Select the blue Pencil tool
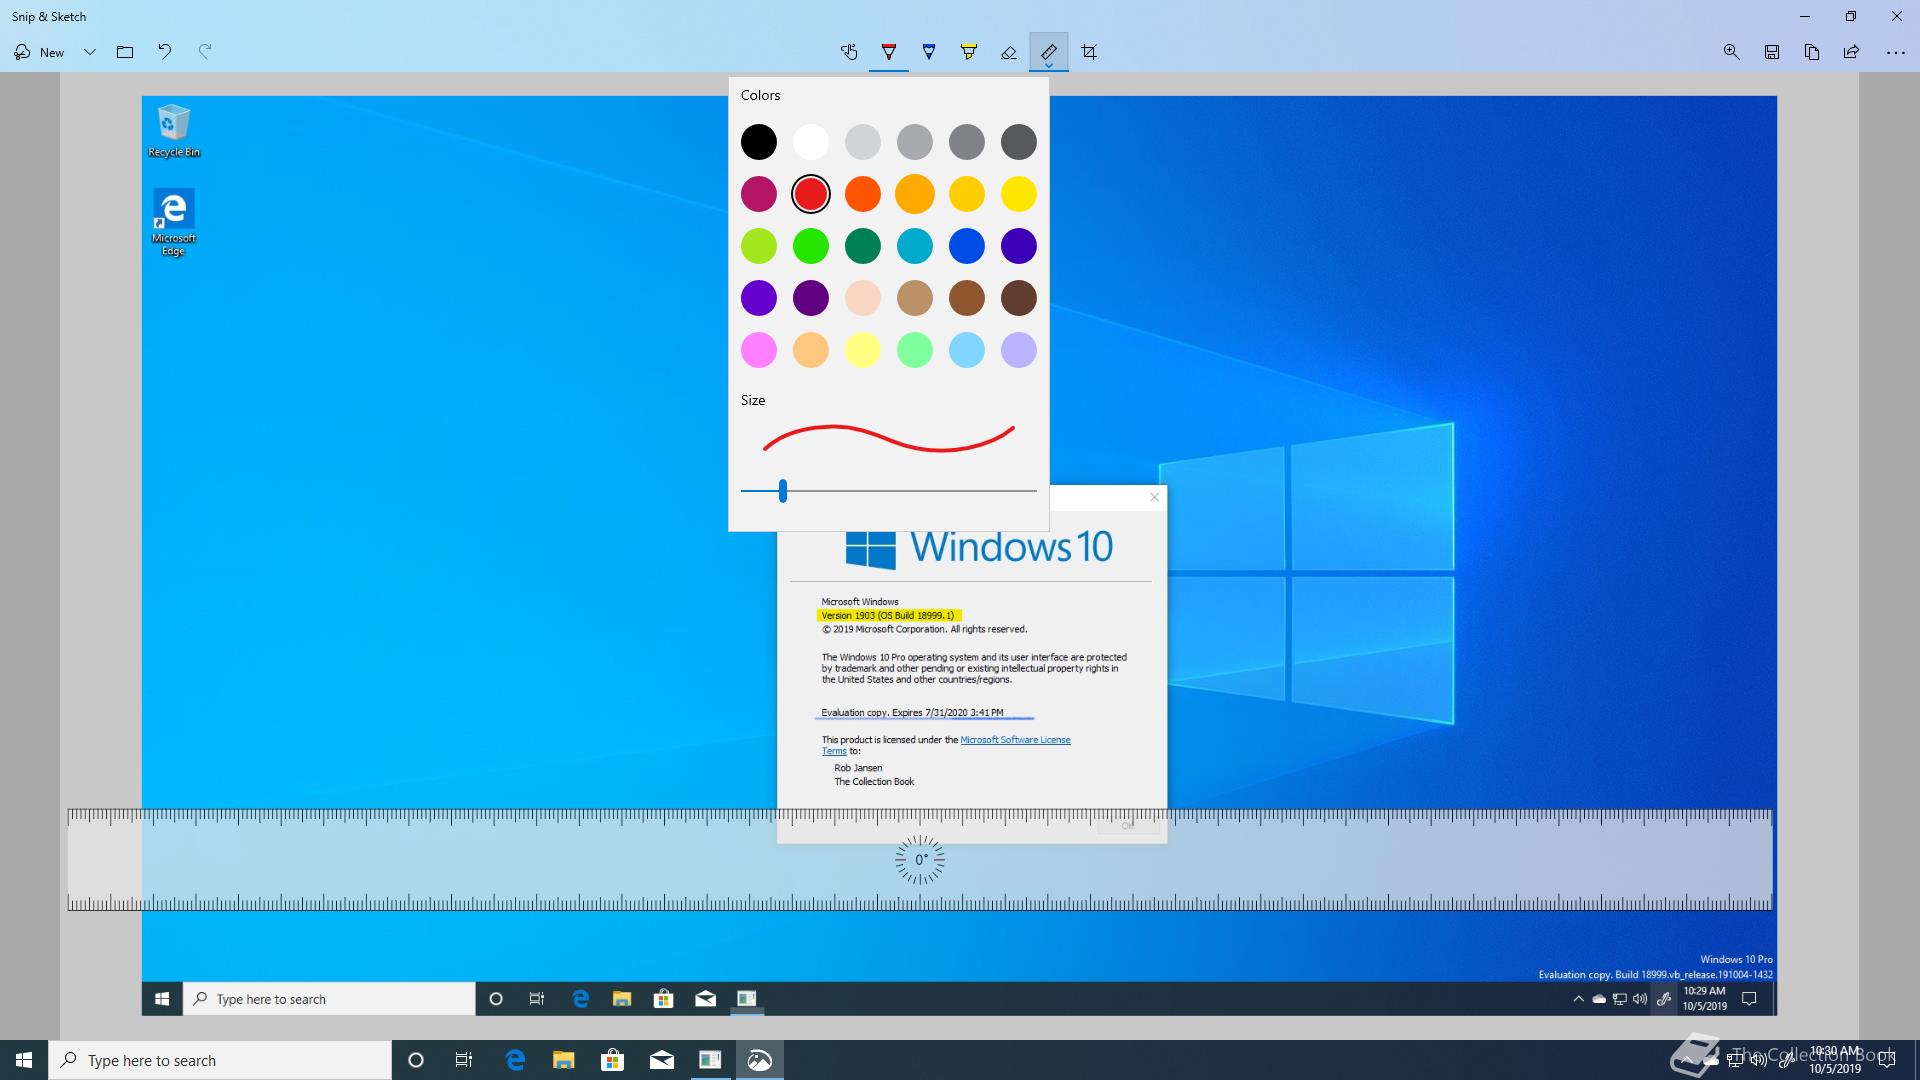Screen dimensions: 1920x1080 pyautogui.click(x=929, y=52)
